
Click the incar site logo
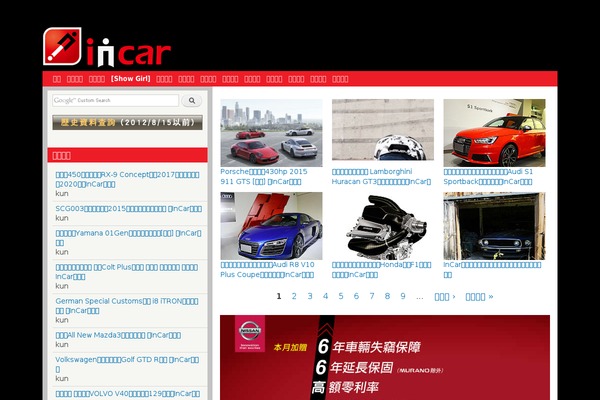click(x=107, y=47)
